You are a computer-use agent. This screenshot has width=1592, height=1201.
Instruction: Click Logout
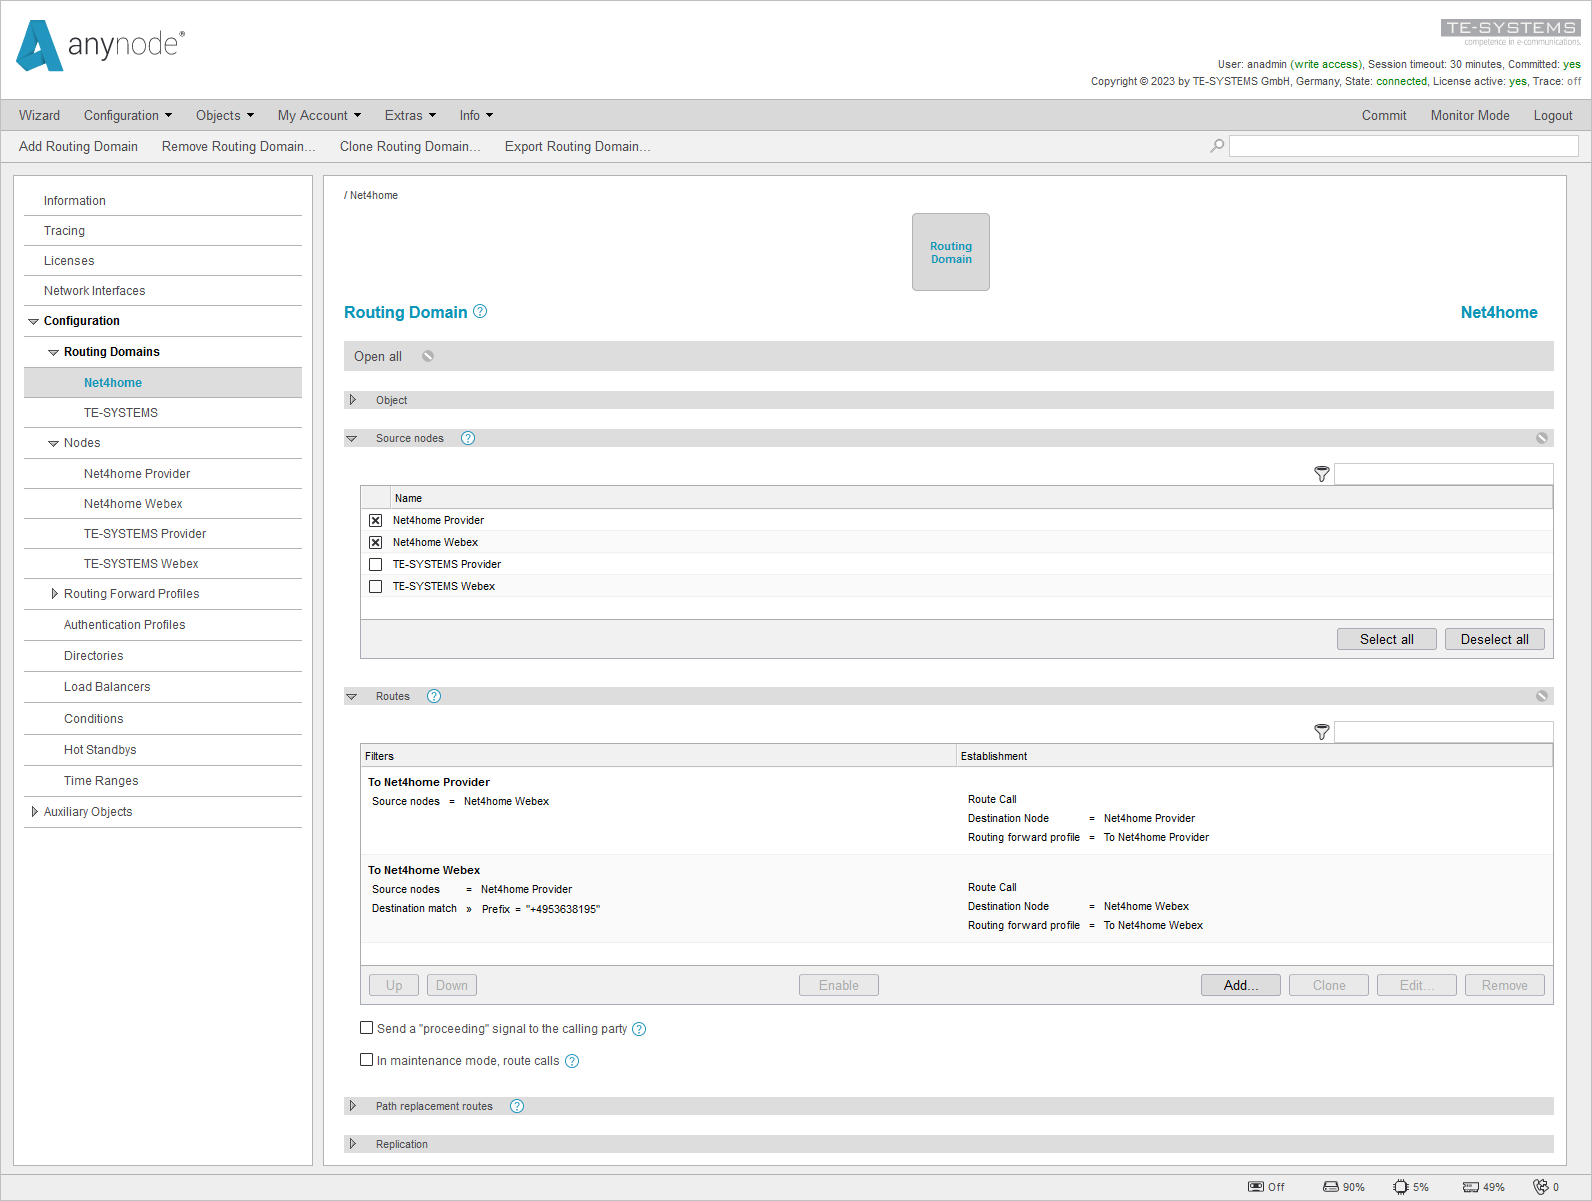(1553, 116)
